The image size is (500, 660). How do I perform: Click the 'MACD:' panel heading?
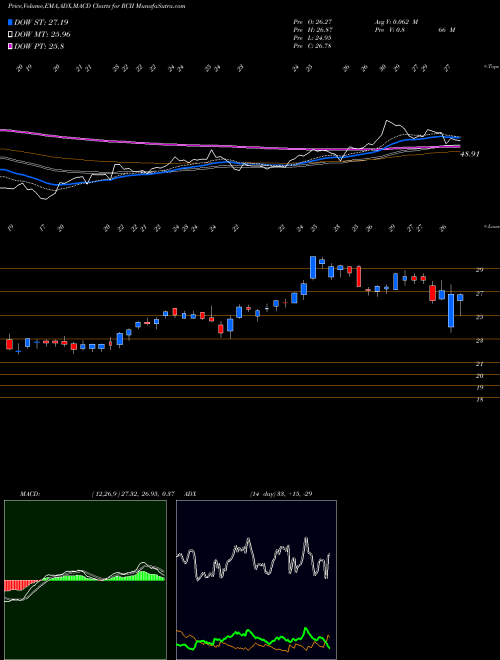(x=29, y=494)
